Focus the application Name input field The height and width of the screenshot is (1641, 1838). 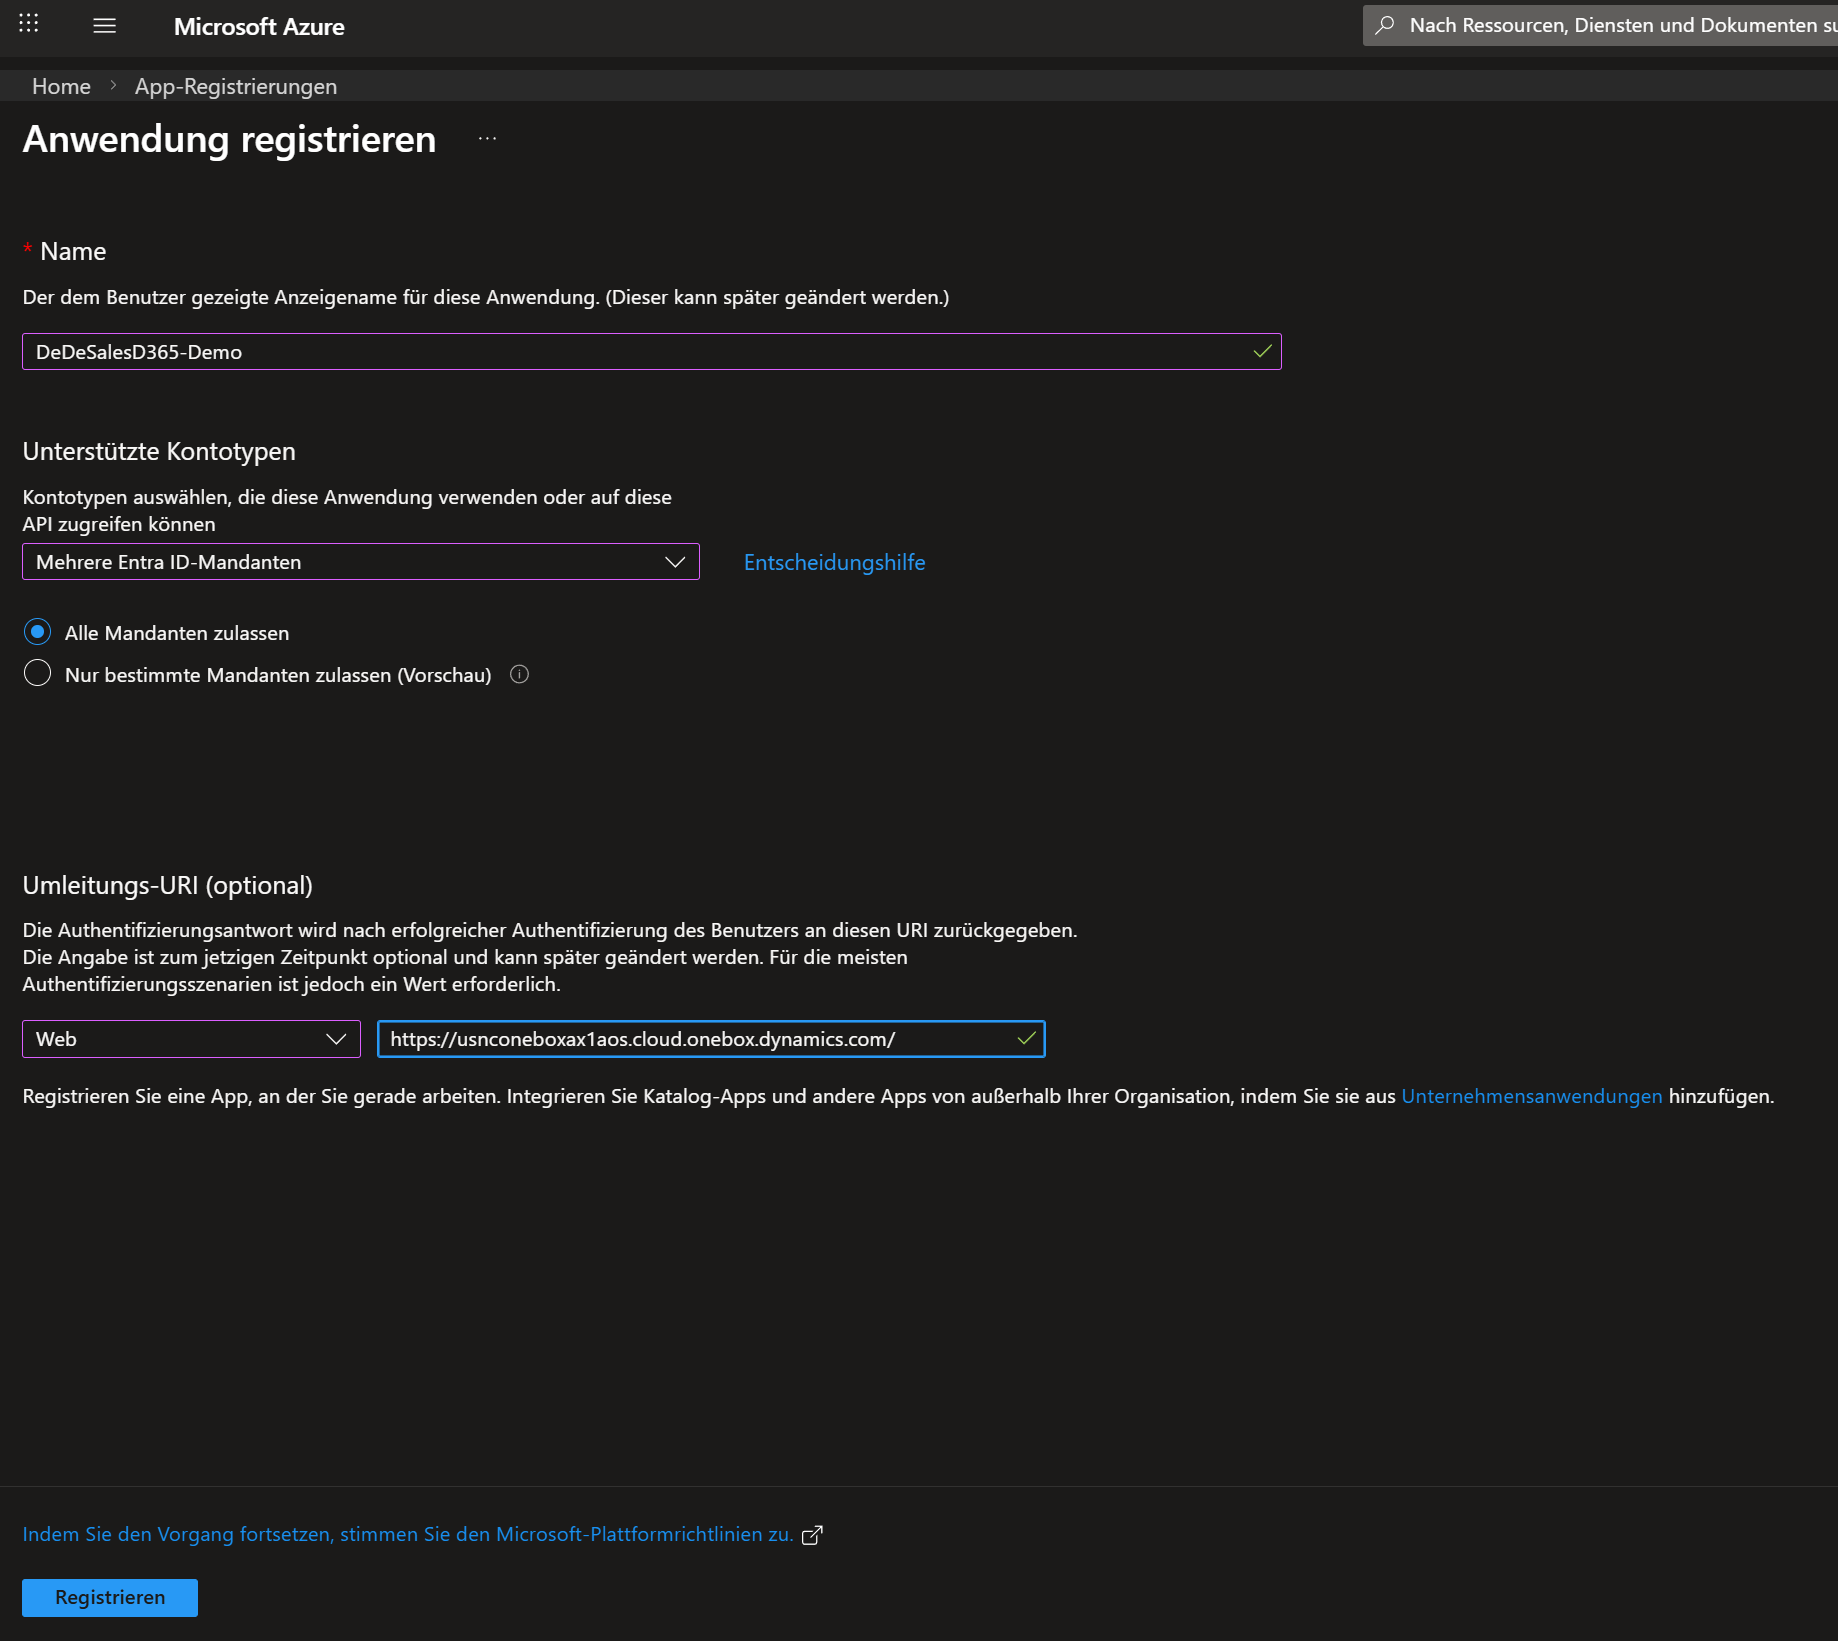(652, 352)
